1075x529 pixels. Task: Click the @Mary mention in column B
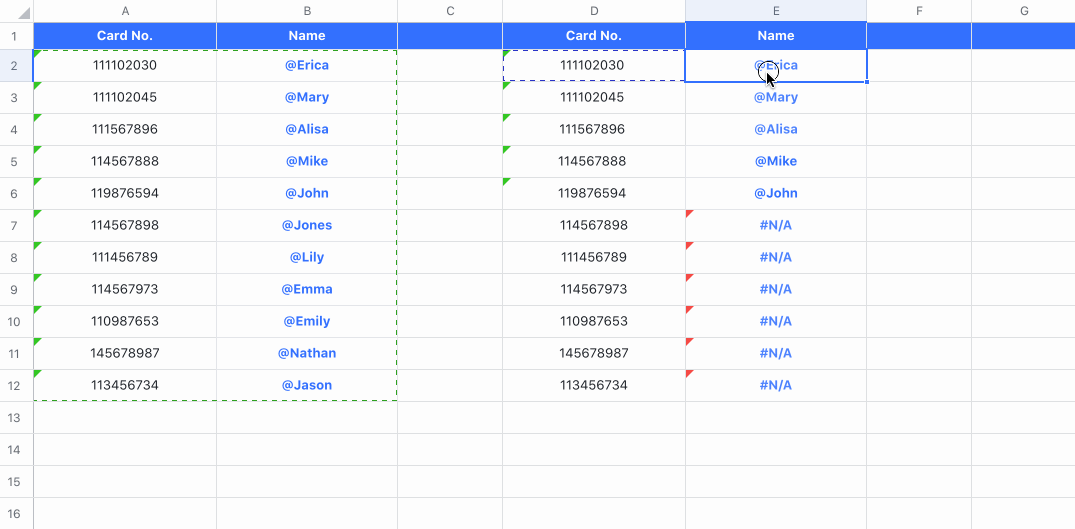307,97
